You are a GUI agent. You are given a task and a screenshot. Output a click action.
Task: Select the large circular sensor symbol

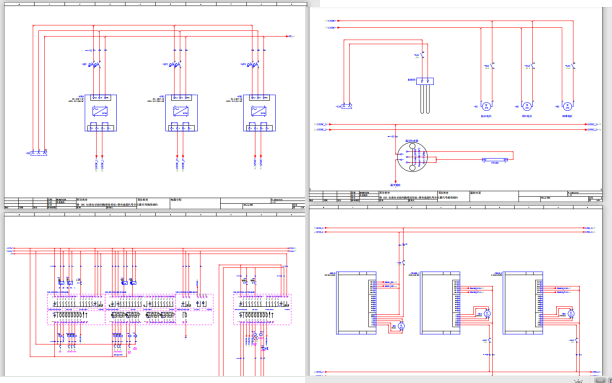pyautogui.click(x=412, y=157)
